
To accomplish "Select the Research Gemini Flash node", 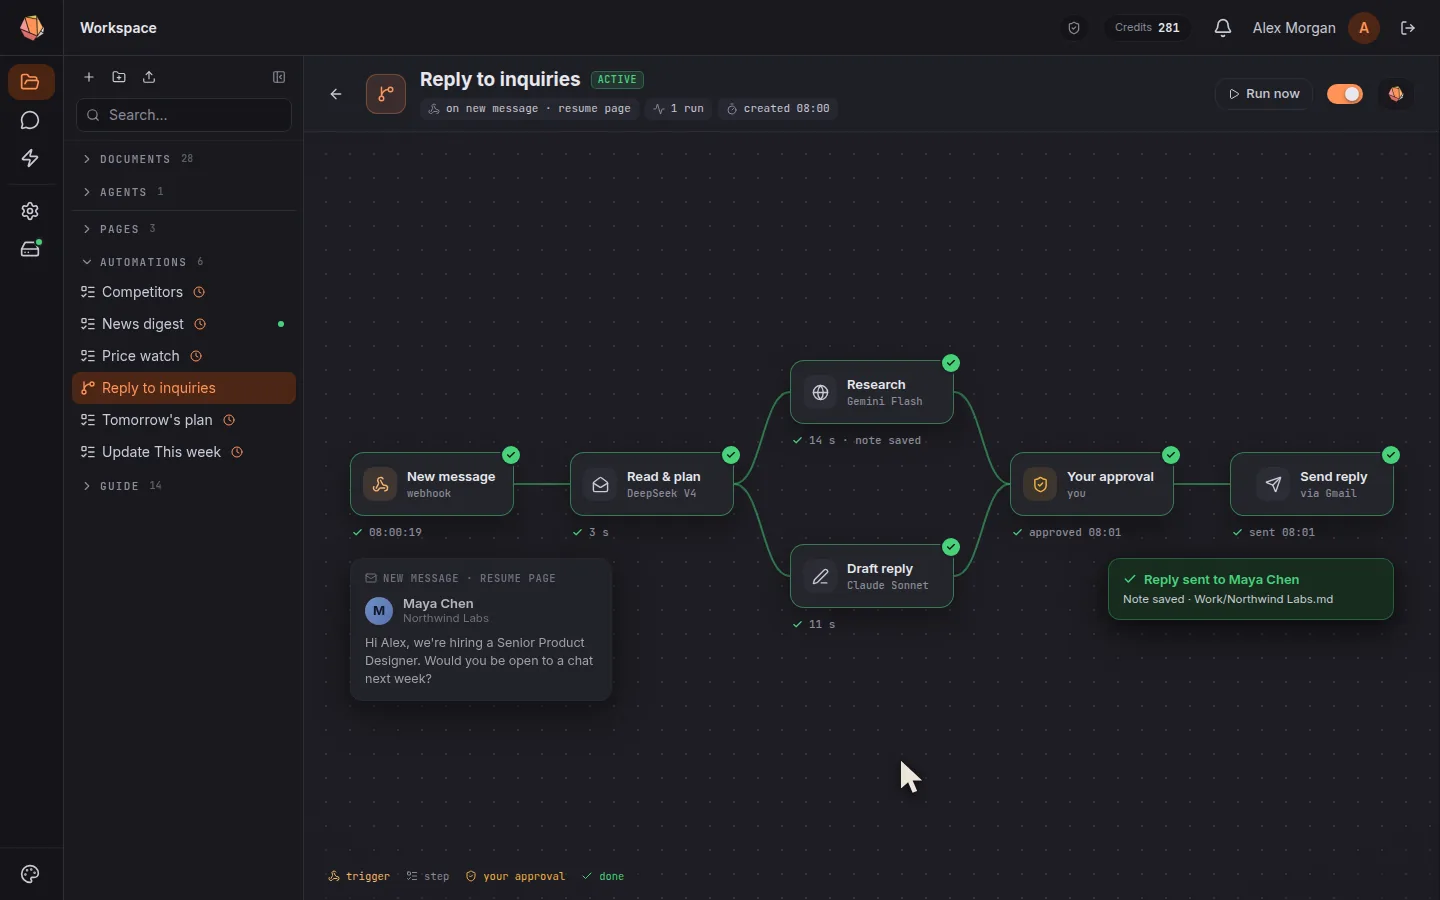I will [x=872, y=392].
